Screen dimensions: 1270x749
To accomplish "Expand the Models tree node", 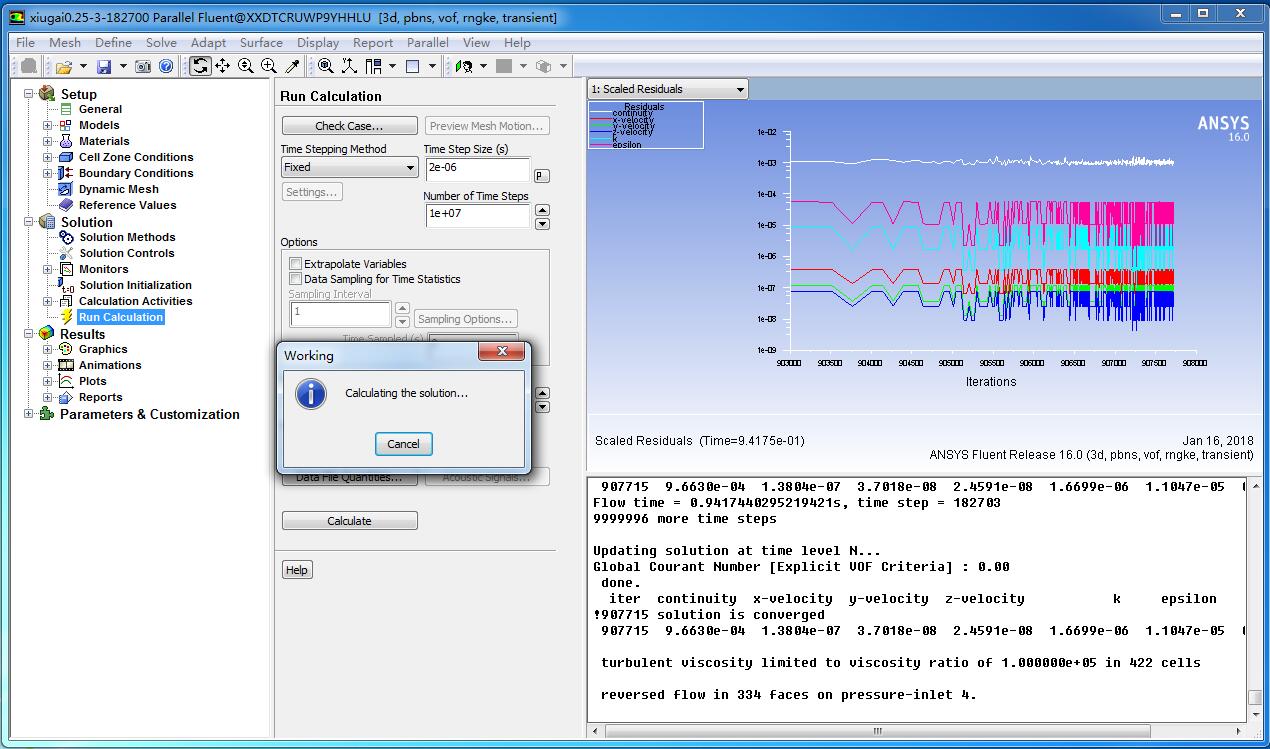I will [x=48, y=125].
